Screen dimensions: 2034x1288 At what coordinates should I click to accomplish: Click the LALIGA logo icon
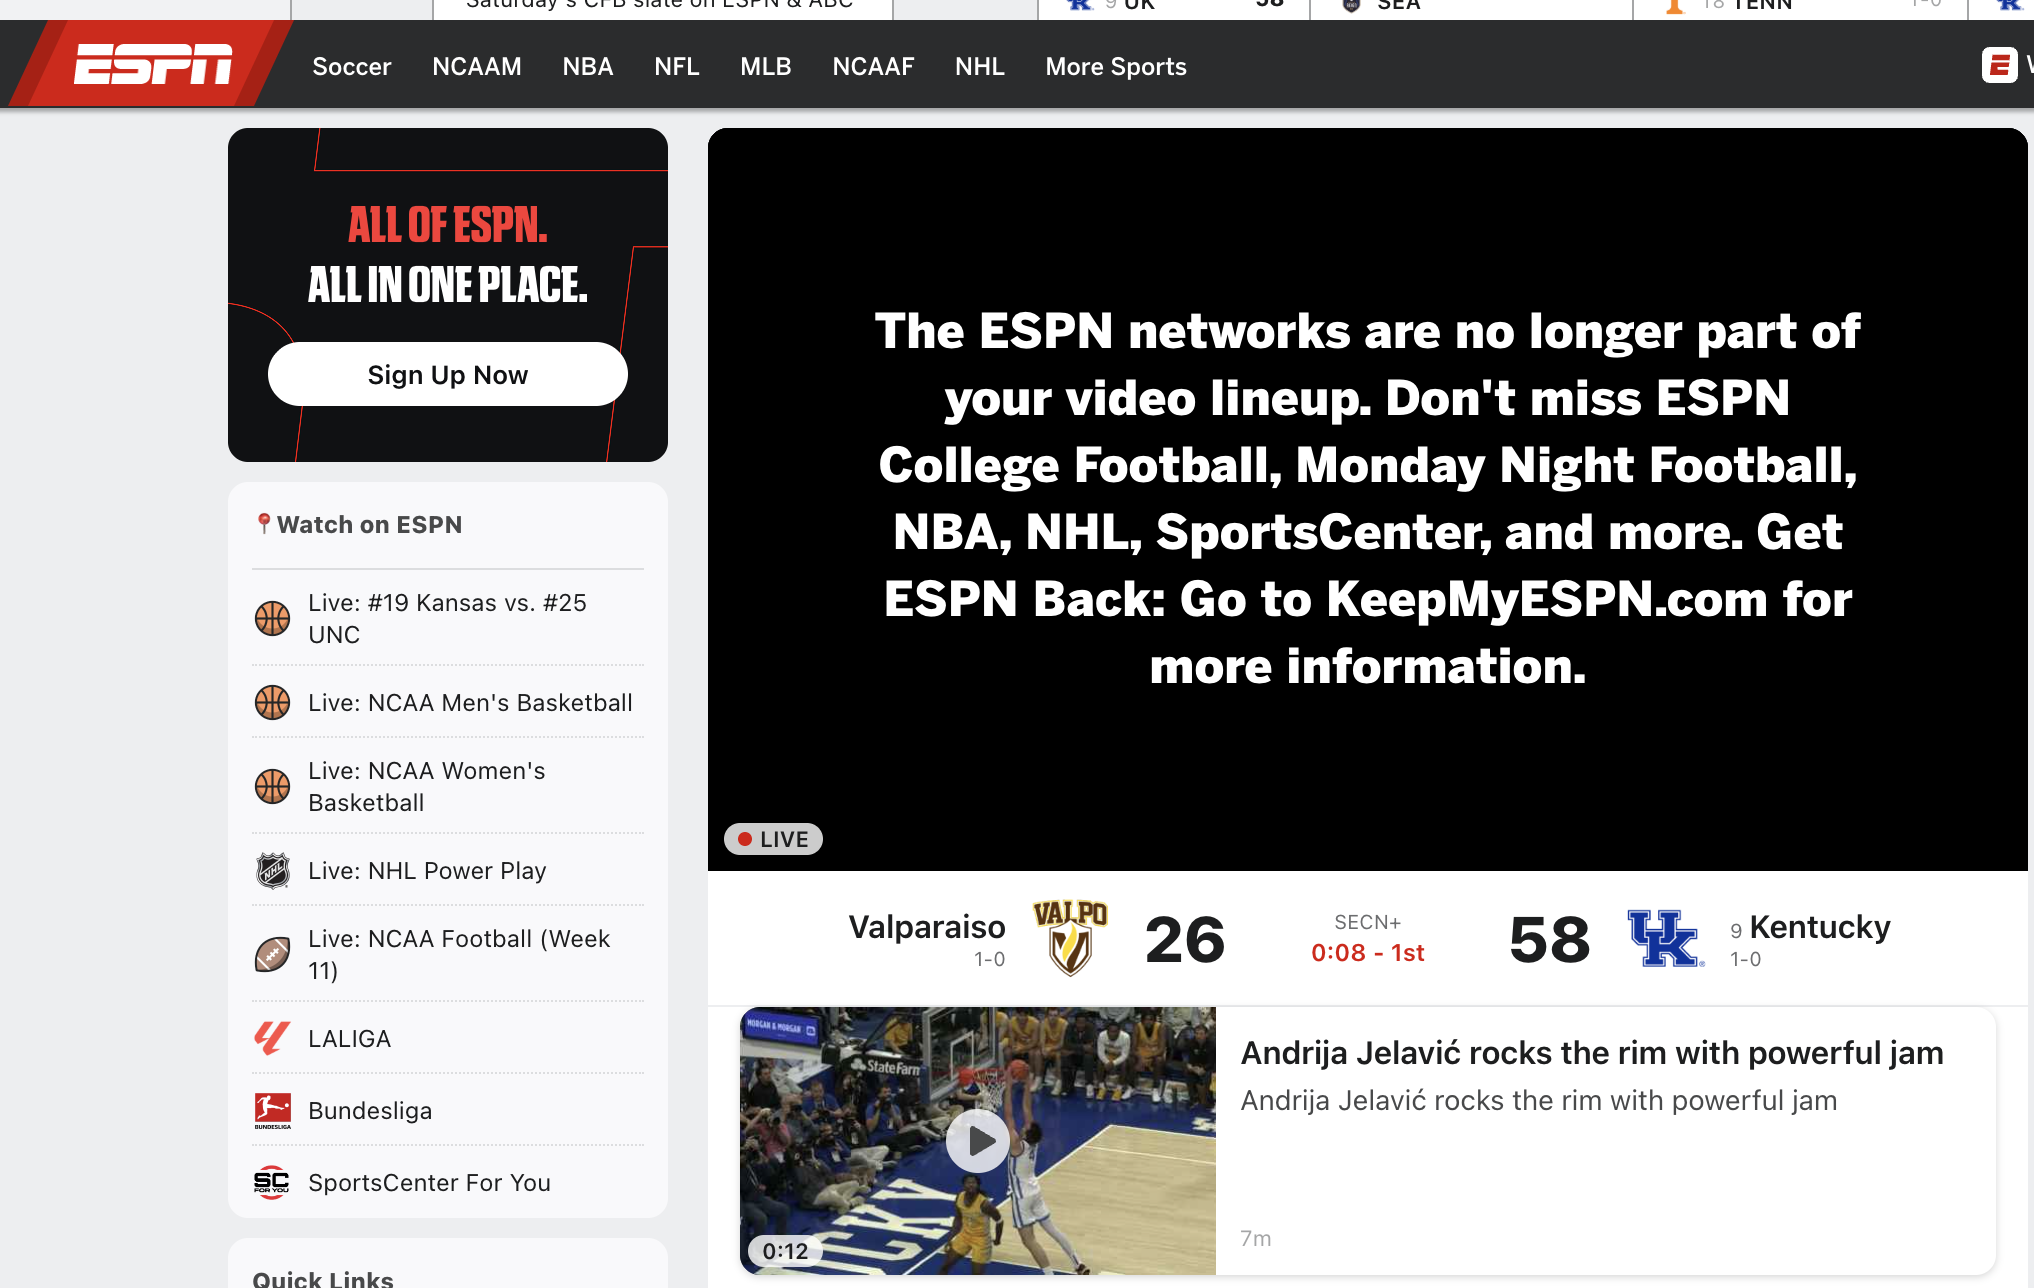pyautogui.click(x=272, y=1039)
